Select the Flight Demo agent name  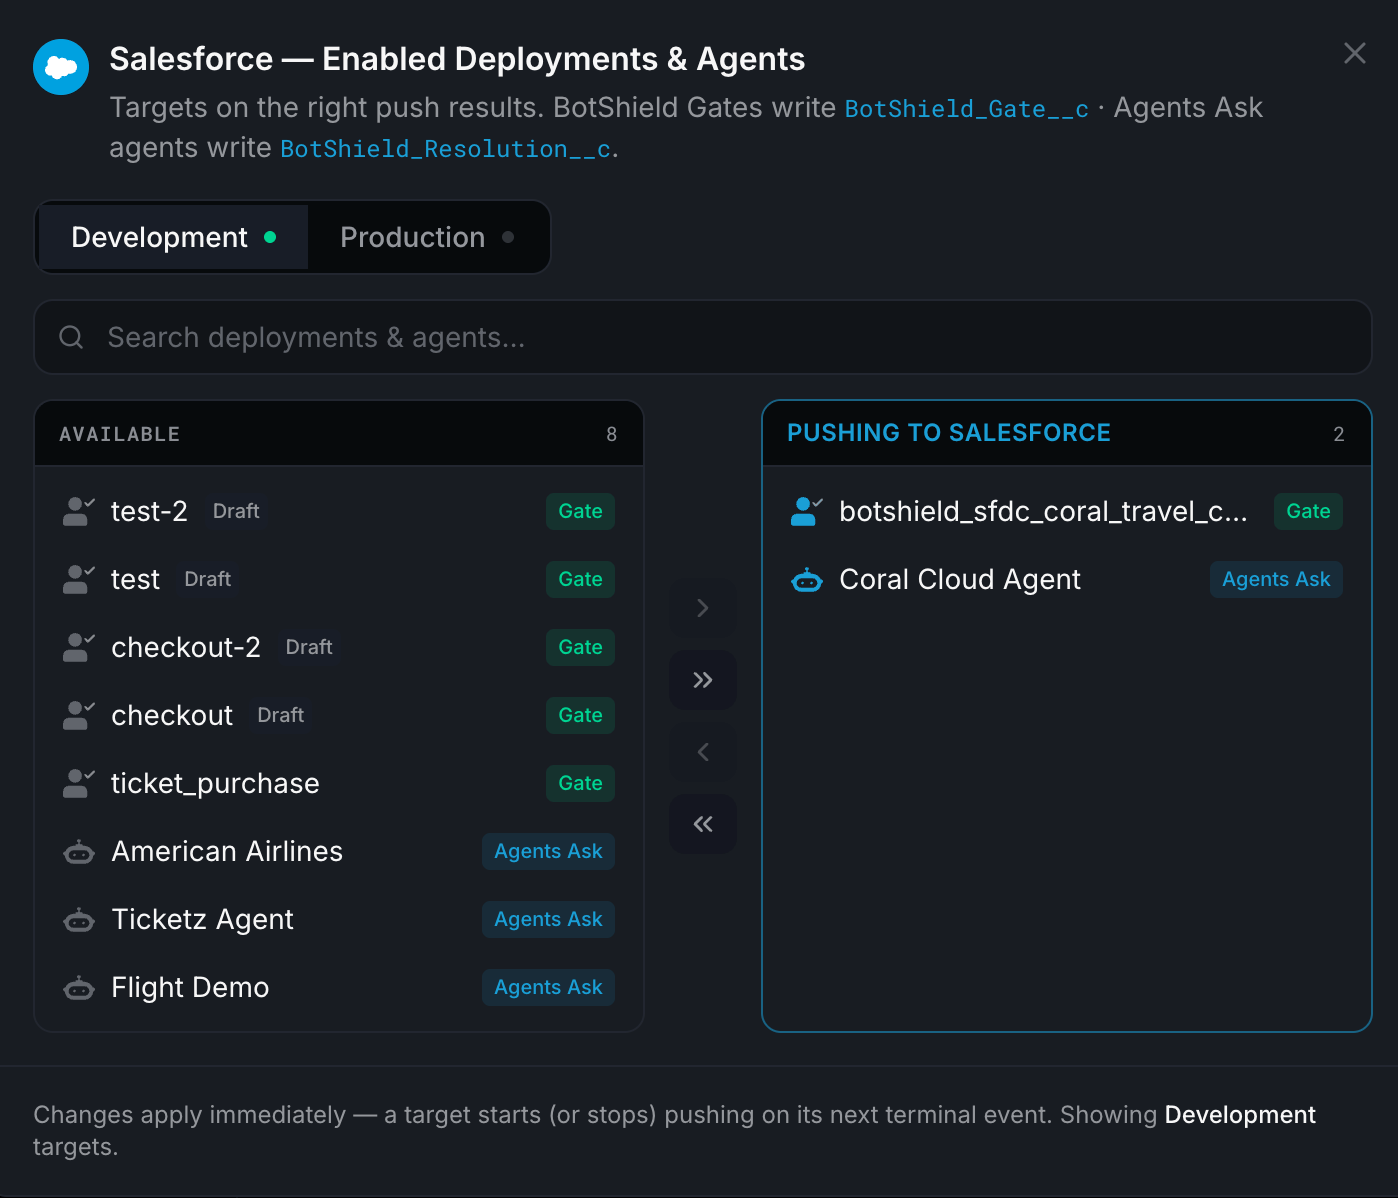[x=190, y=987]
